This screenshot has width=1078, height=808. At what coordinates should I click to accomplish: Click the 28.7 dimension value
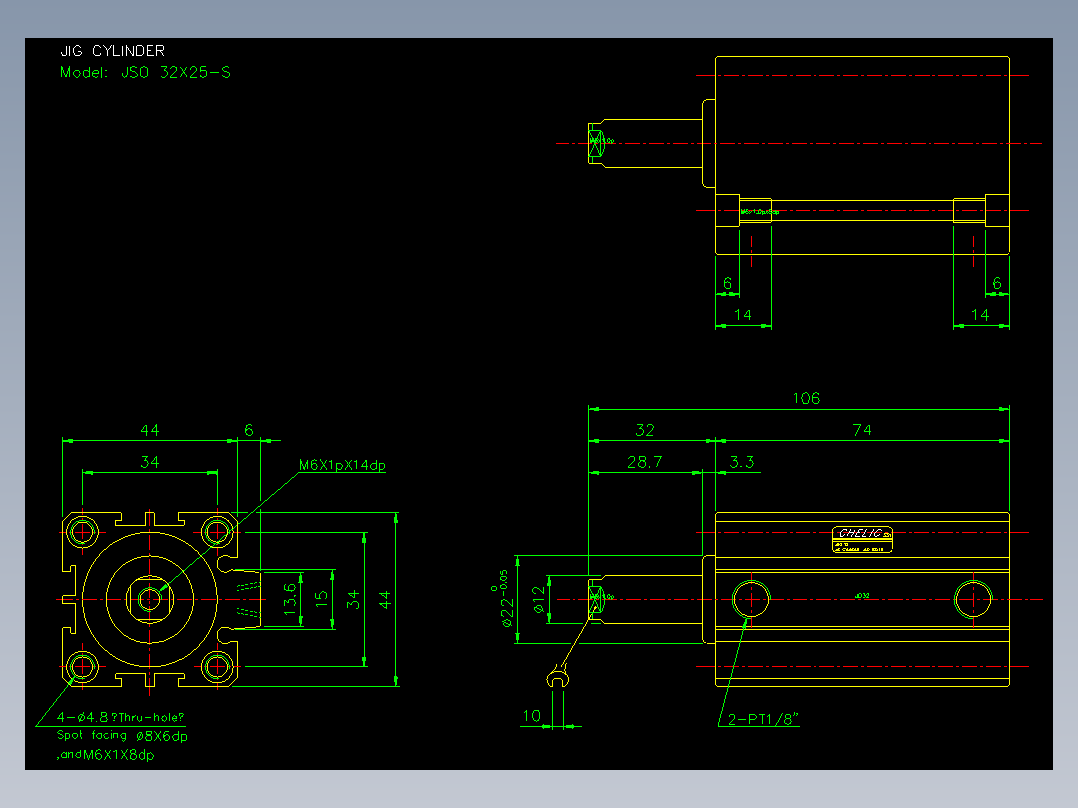tap(645, 462)
